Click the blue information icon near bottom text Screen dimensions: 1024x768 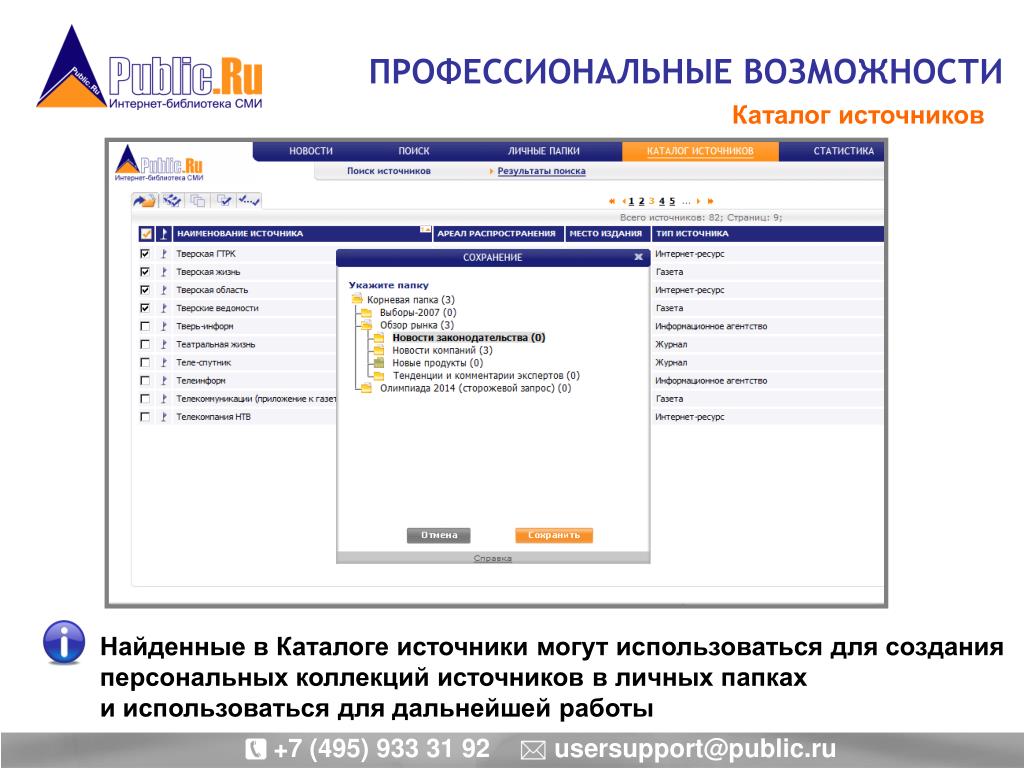[63, 643]
